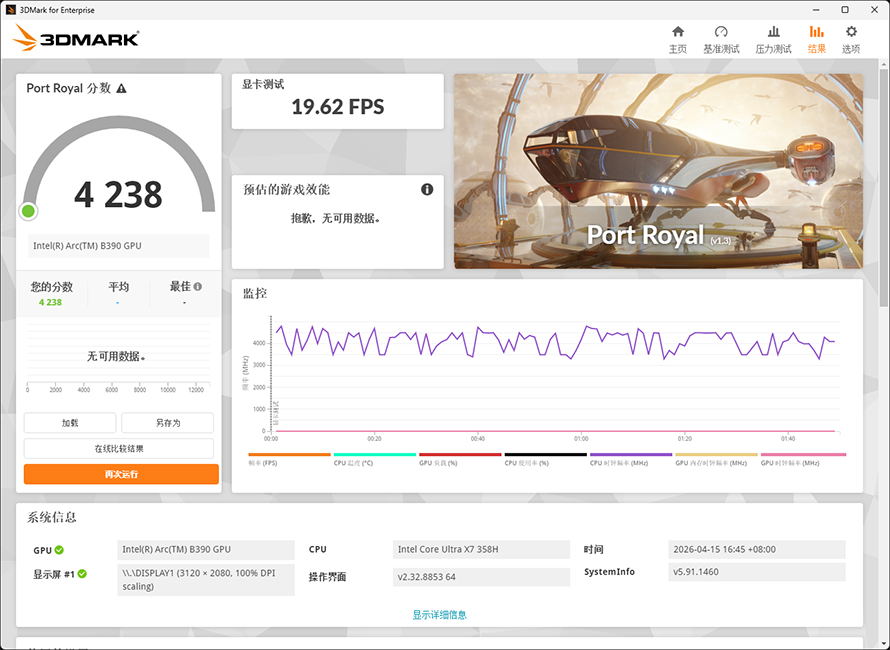
Task: Open the 选项 options tab
Action: point(851,40)
